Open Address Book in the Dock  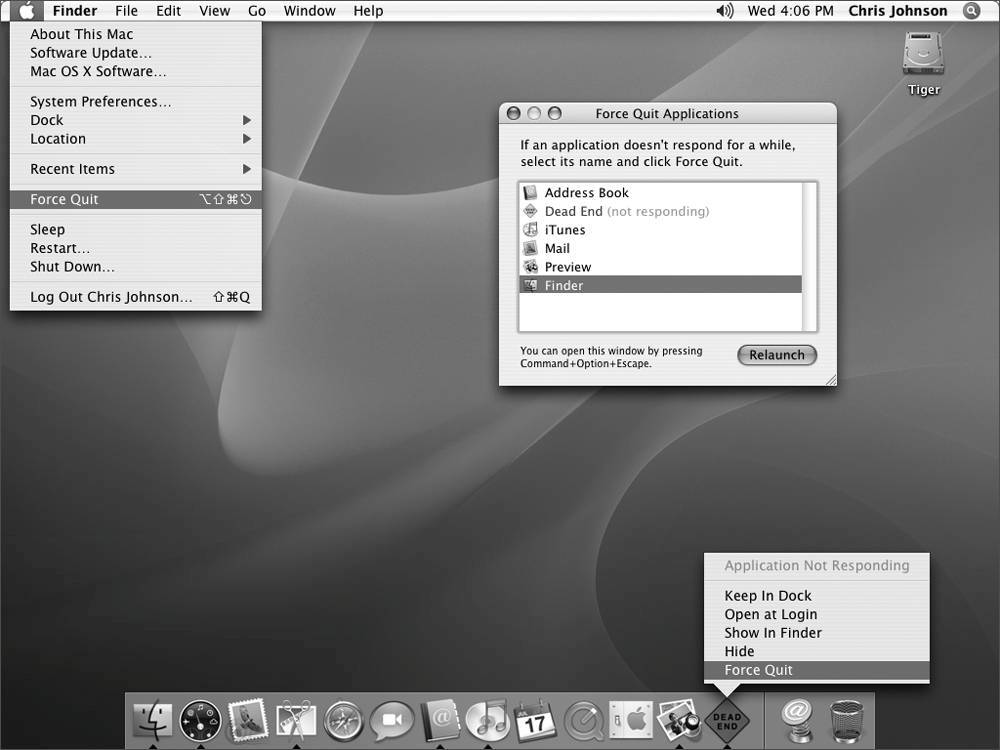(x=440, y=720)
